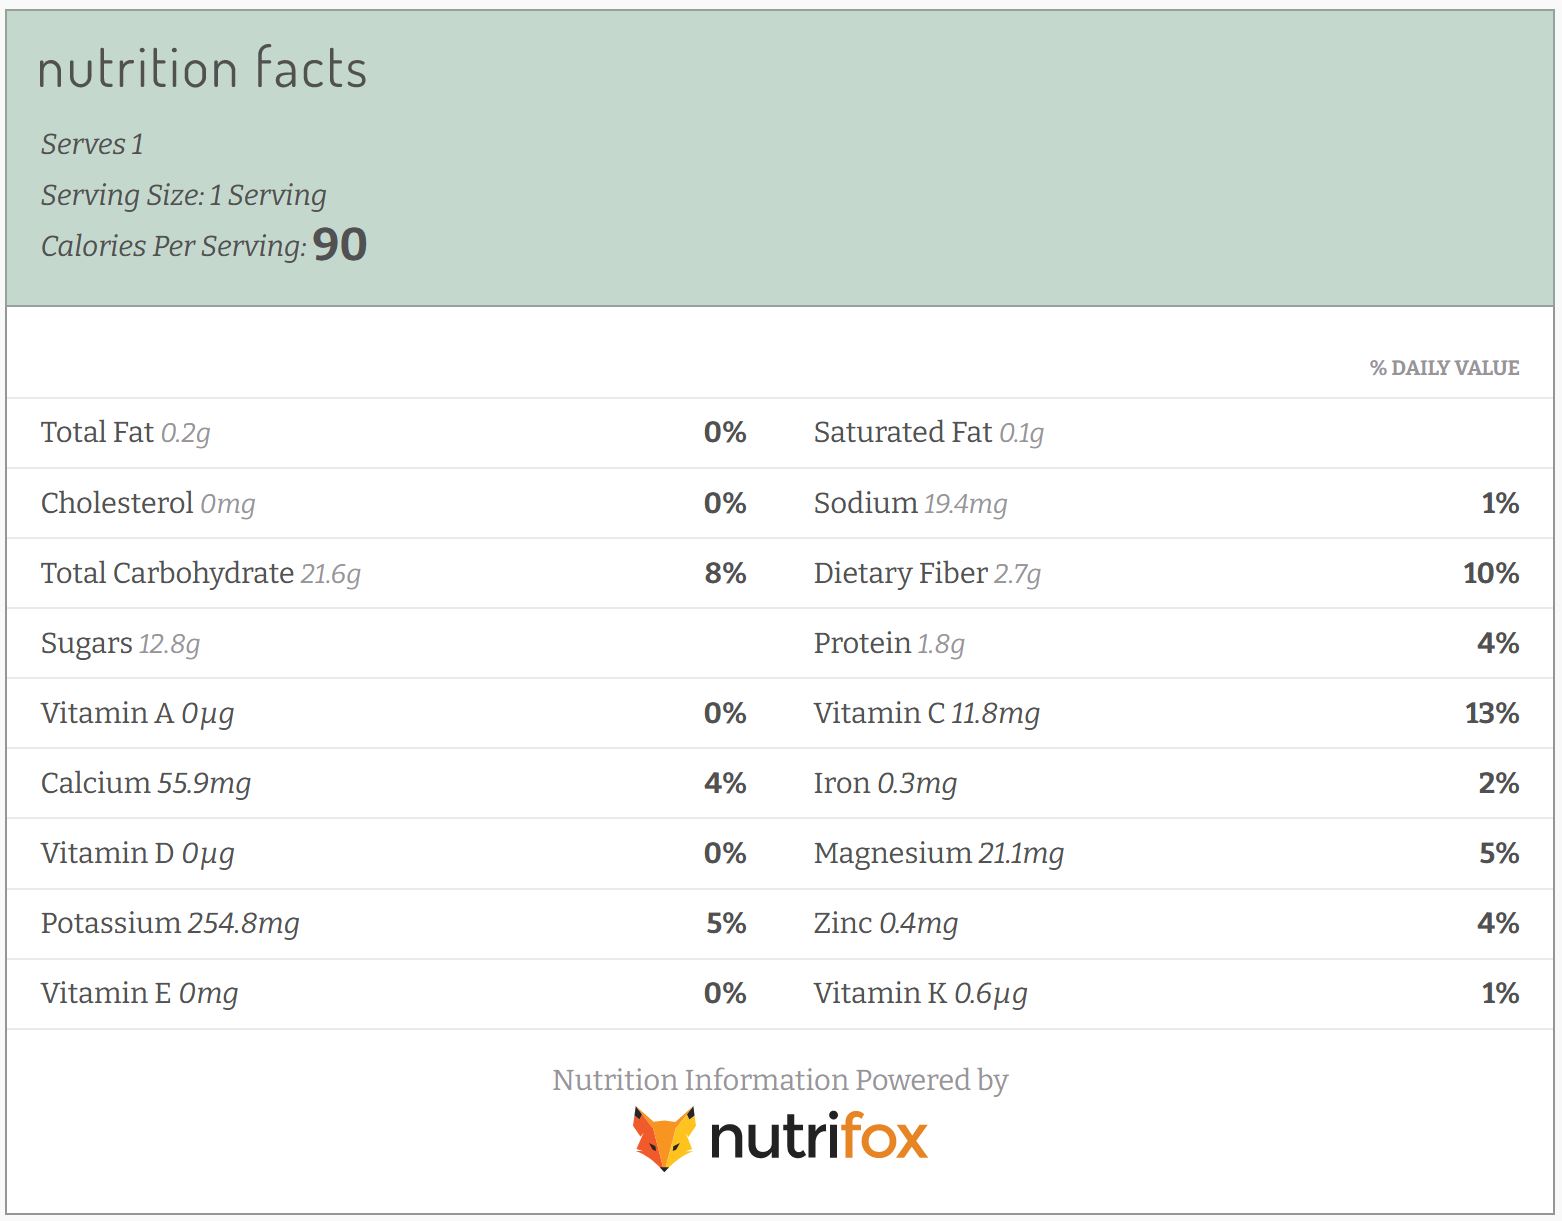Click the Magnesium 21.1mg entry
This screenshot has height=1221, width=1562.
[939, 853]
